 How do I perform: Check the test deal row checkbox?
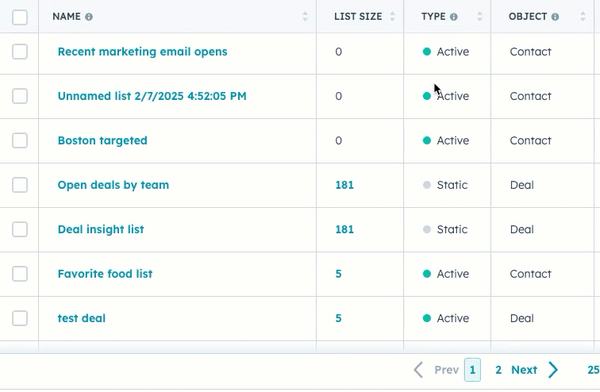(20, 318)
